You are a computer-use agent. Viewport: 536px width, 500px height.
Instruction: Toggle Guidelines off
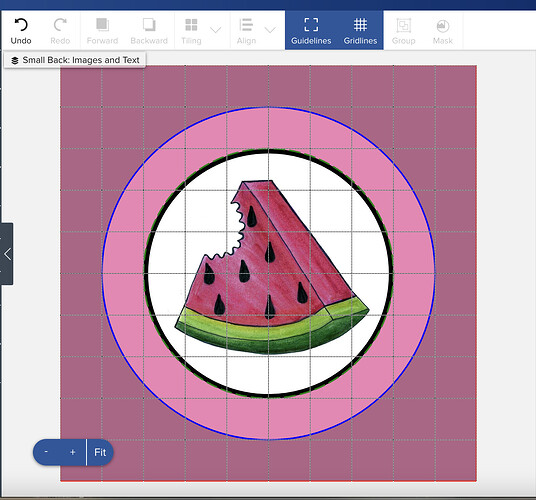point(311,30)
